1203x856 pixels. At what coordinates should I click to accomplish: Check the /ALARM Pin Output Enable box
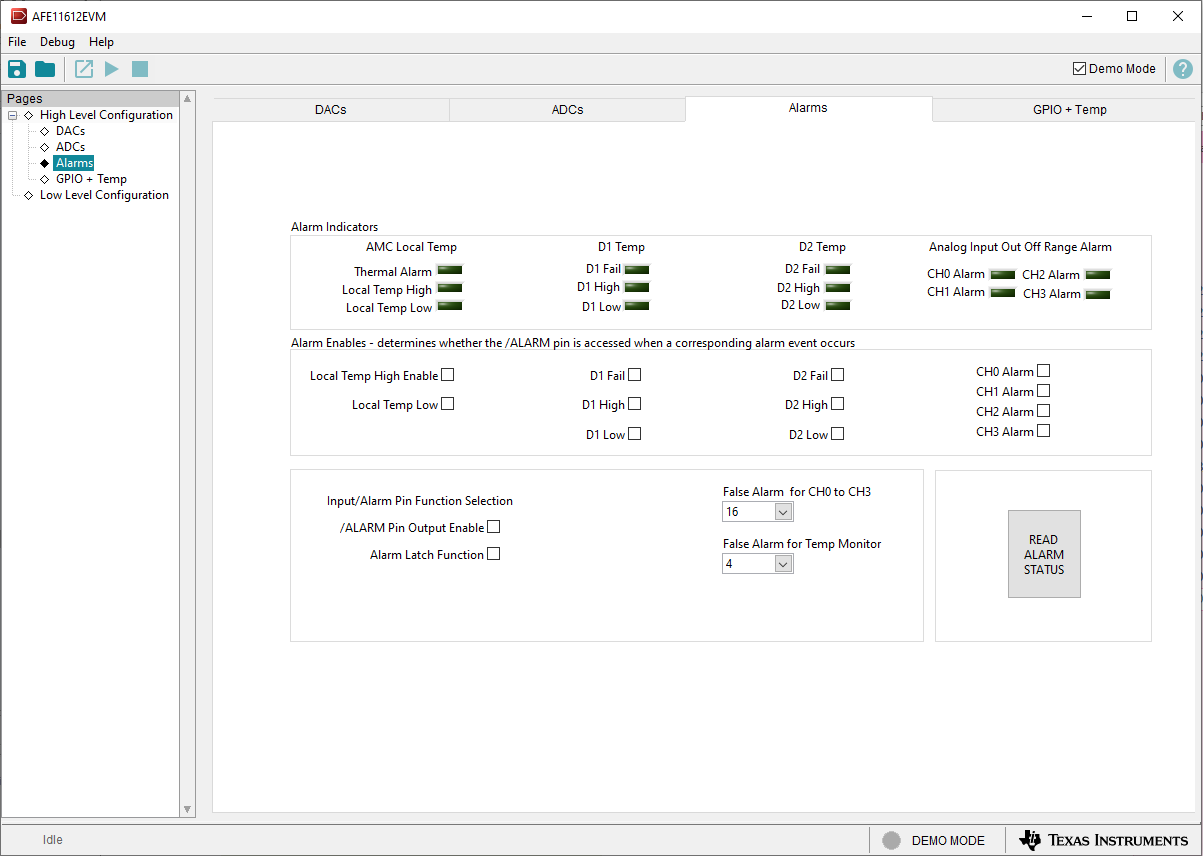[493, 527]
